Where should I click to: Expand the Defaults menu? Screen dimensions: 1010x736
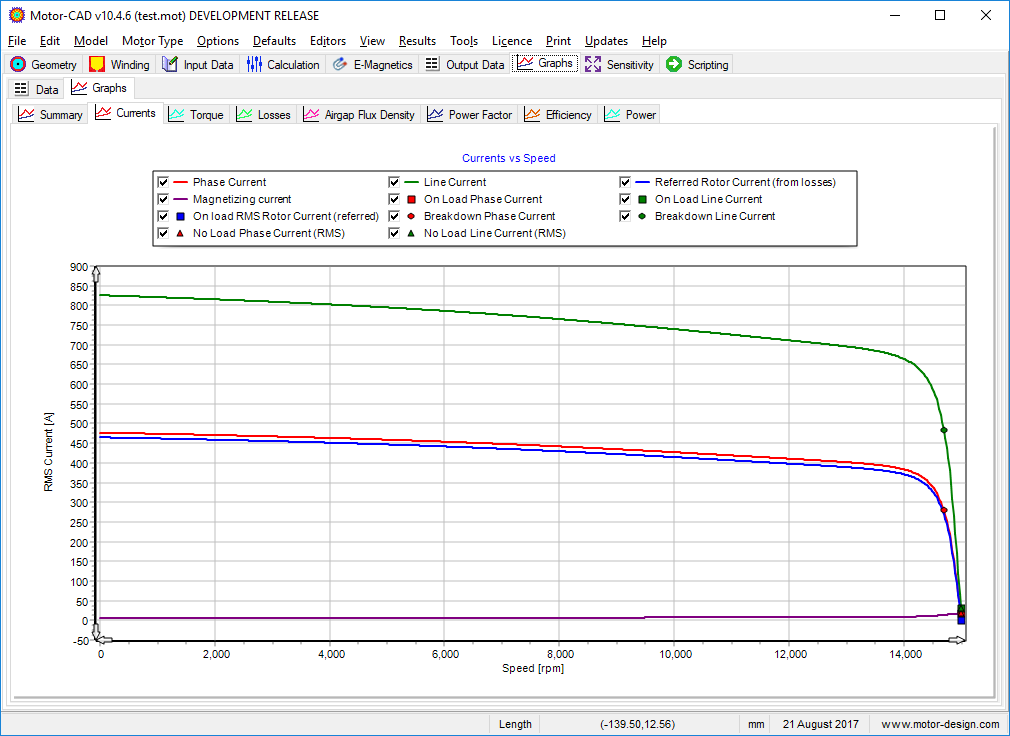[x=274, y=41]
